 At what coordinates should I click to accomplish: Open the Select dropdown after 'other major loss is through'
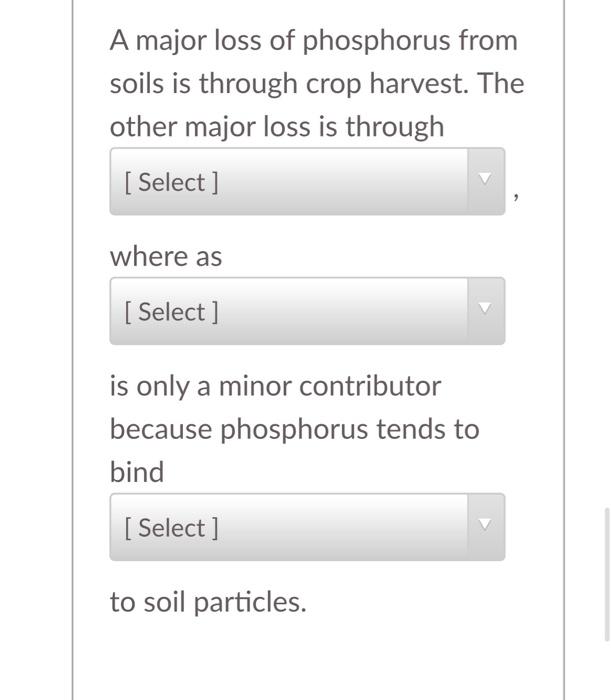tap(290, 182)
